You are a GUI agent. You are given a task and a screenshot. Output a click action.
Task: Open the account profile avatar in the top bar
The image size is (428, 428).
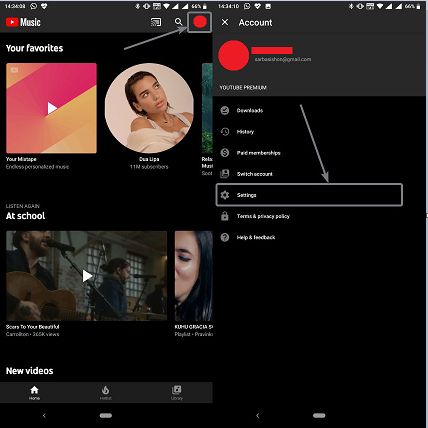tap(200, 22)
